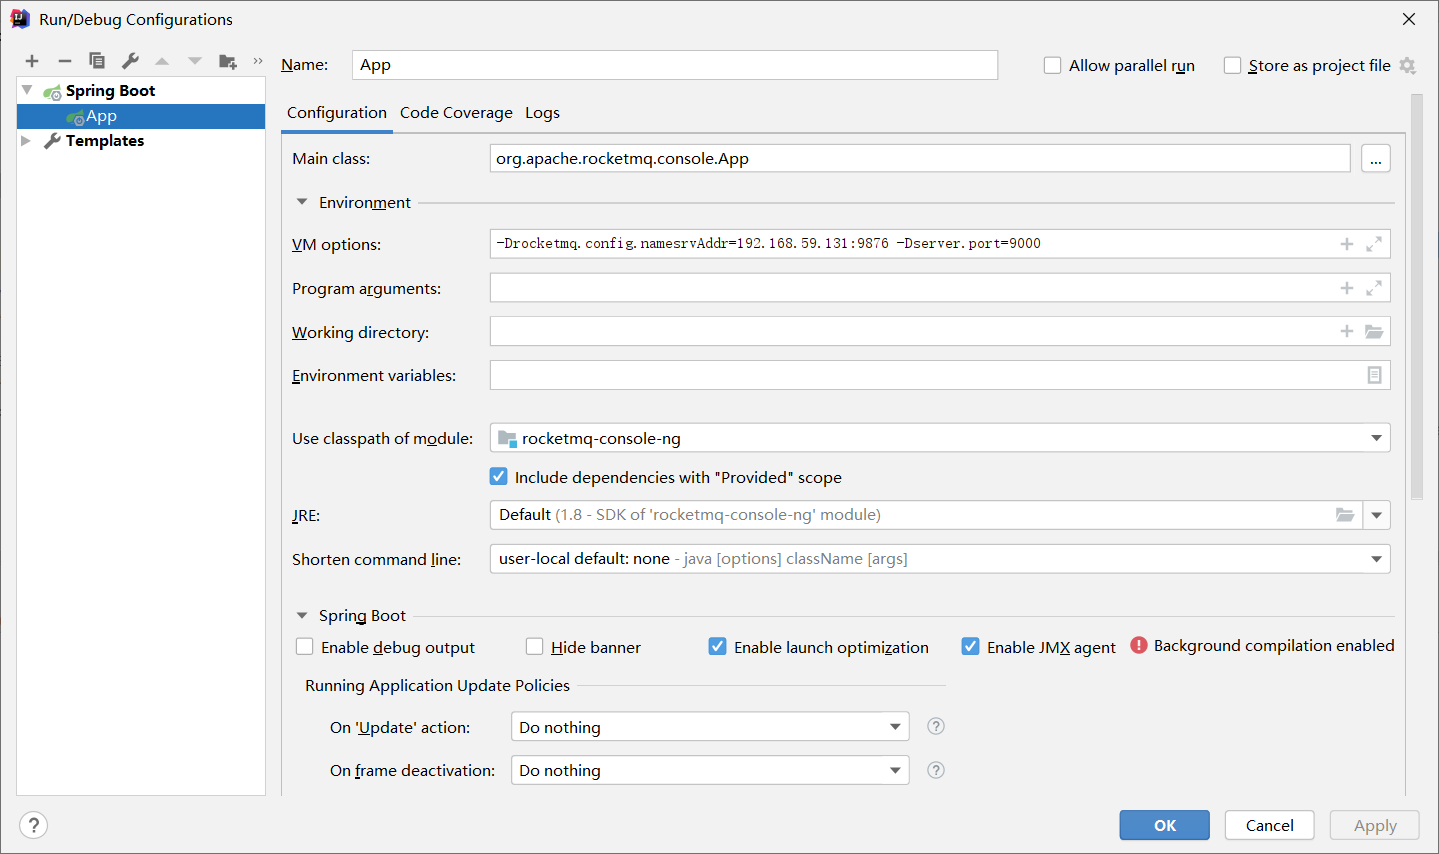The image size is (1439, 854).
Task: Switch to Configuration tab
Action: pos(337,113)
